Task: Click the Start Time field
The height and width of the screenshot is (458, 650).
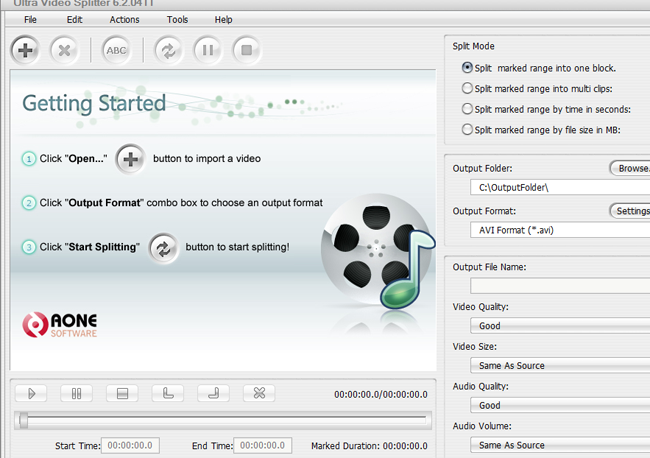Action: pyautogui.click(x=130, y=446)
